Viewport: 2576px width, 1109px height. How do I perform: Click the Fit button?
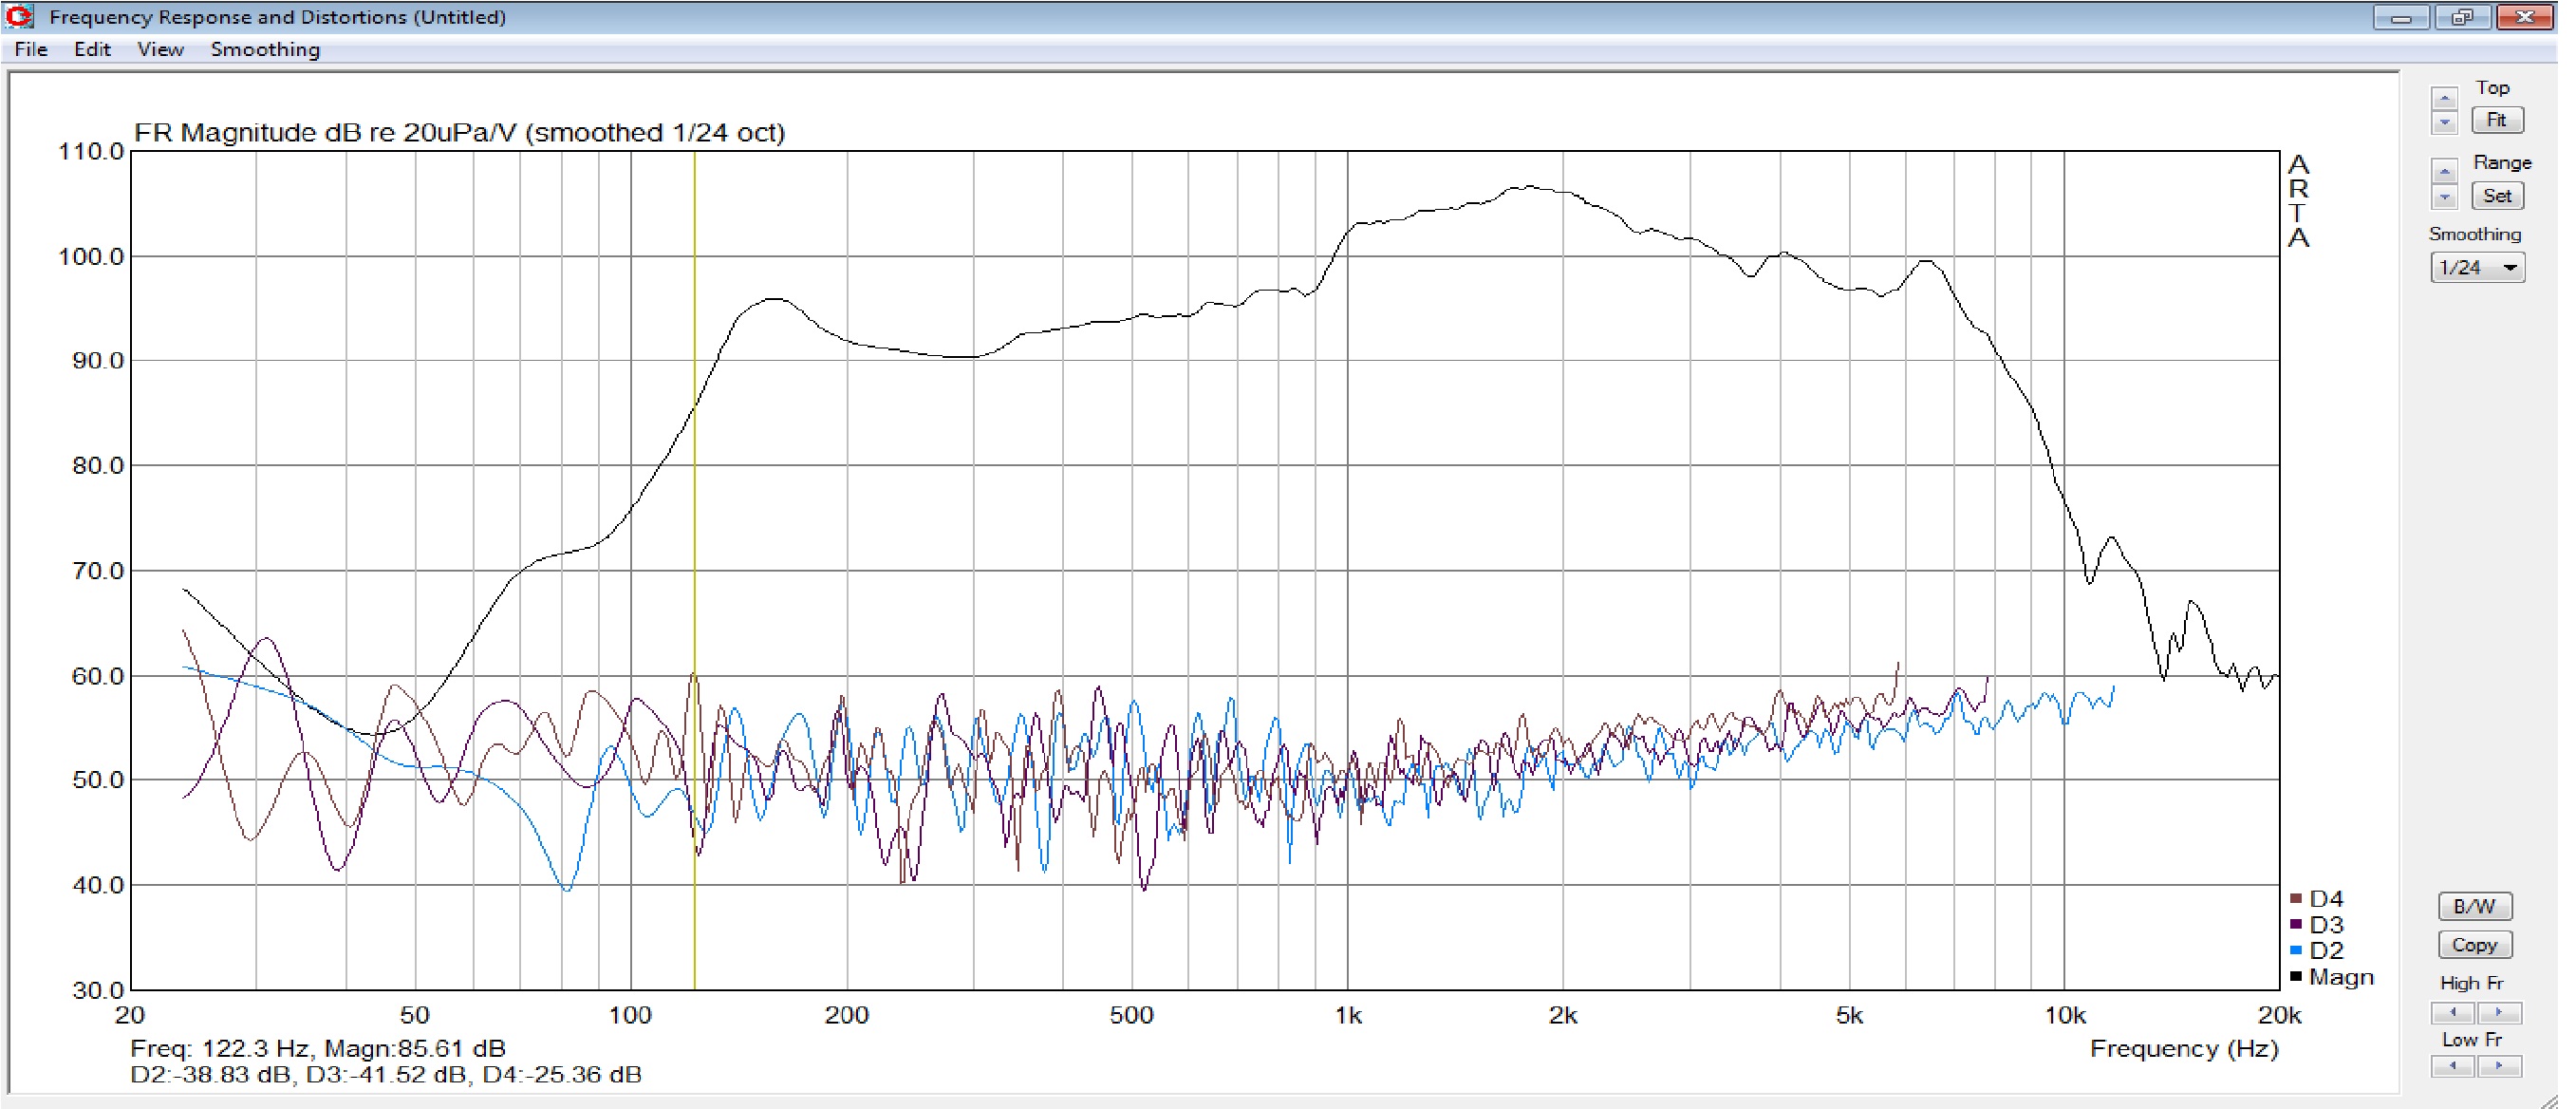click(x=2496, y=121)
